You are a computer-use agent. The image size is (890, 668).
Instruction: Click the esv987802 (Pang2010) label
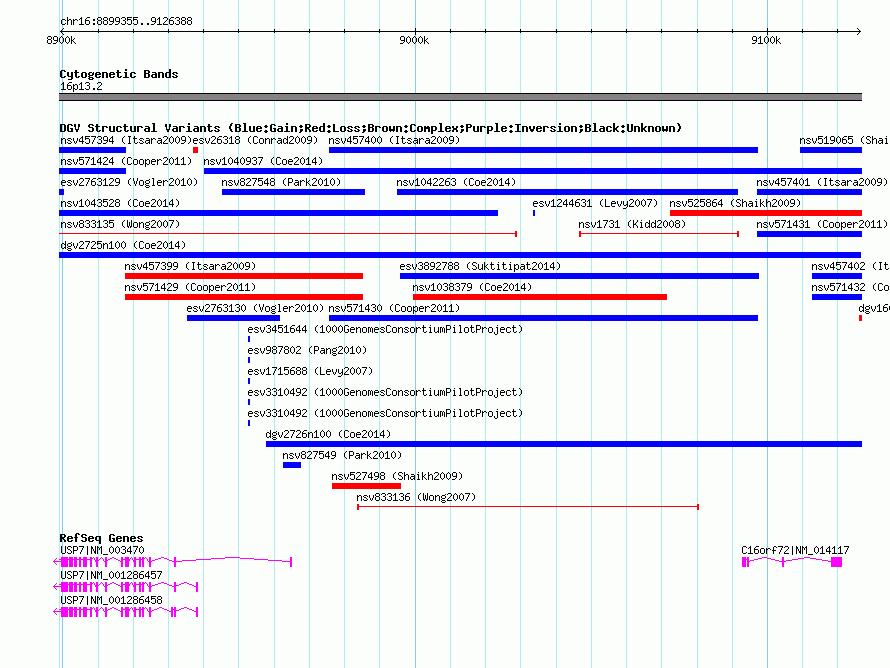307,350
